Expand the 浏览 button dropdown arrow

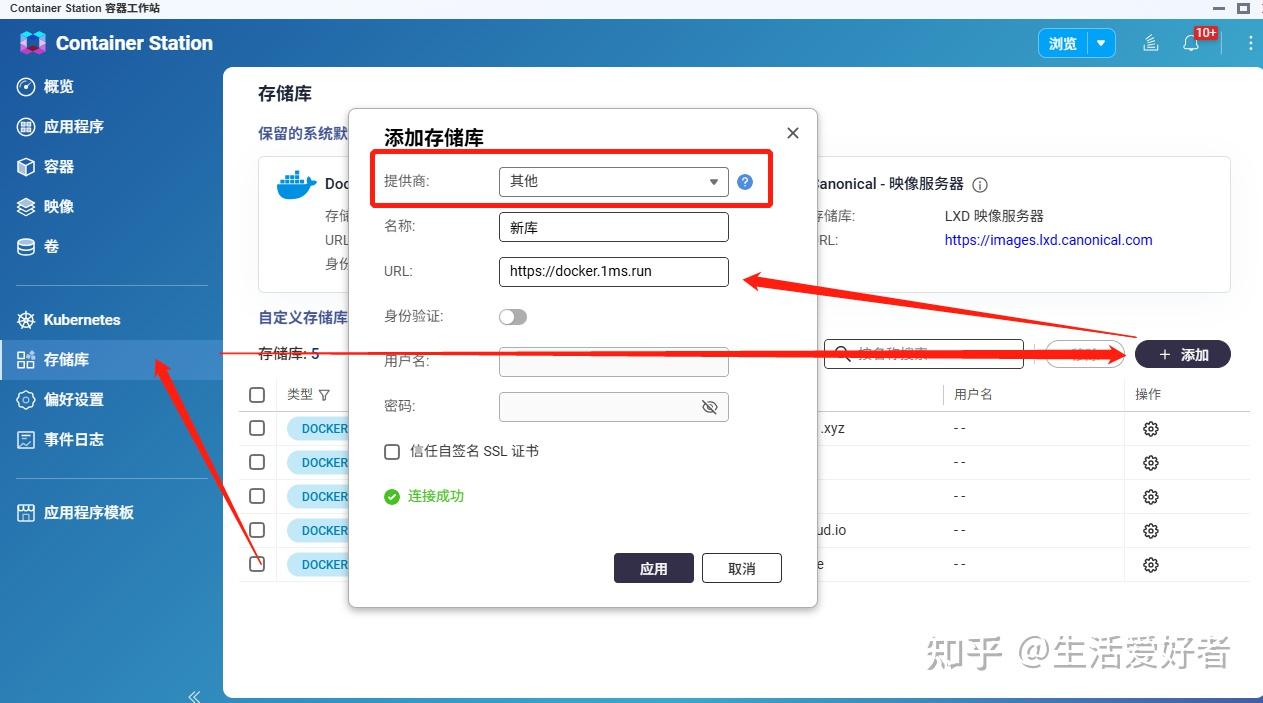click(x=1101, y=44)
